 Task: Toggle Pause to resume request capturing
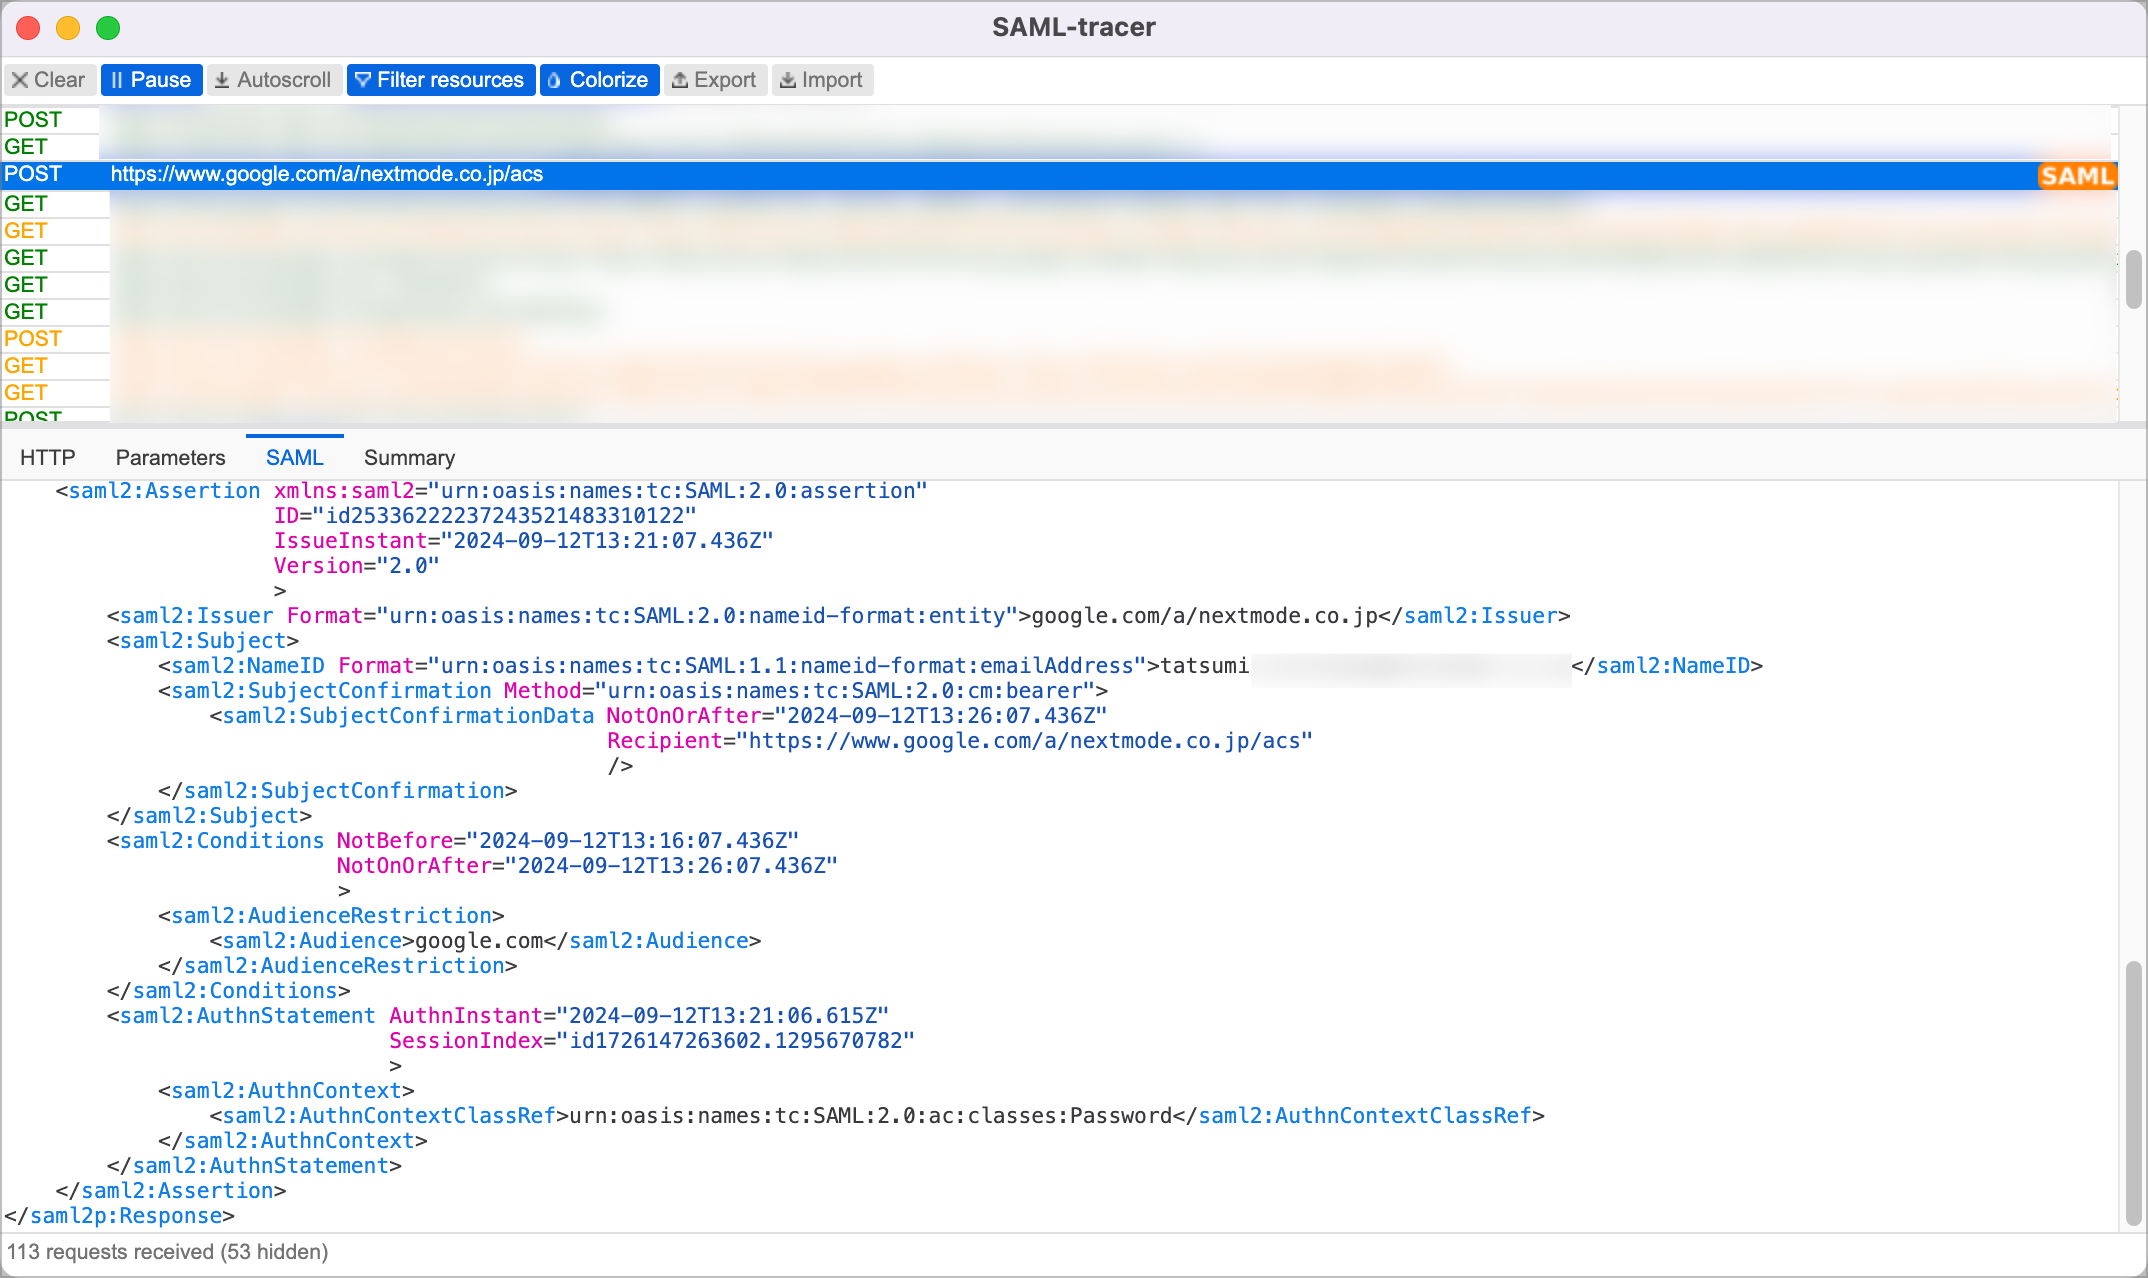tap(151, 79)
